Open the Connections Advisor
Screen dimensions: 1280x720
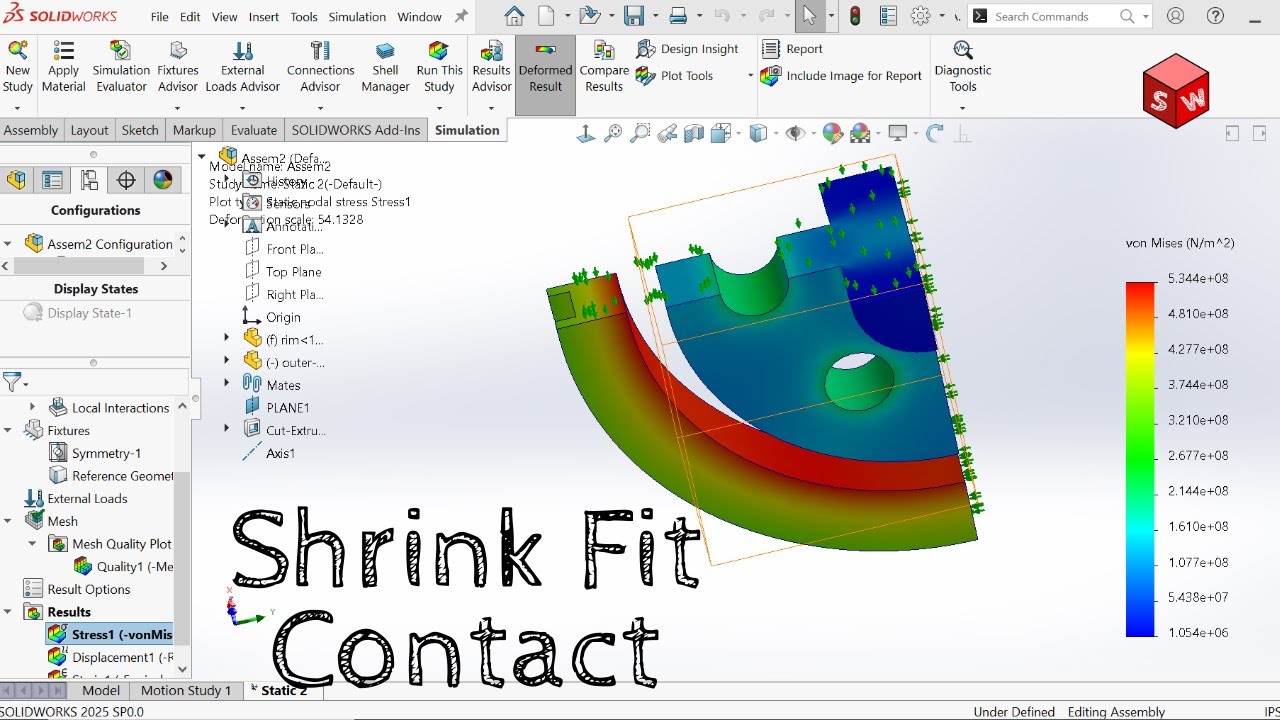(x=320, y=67)
